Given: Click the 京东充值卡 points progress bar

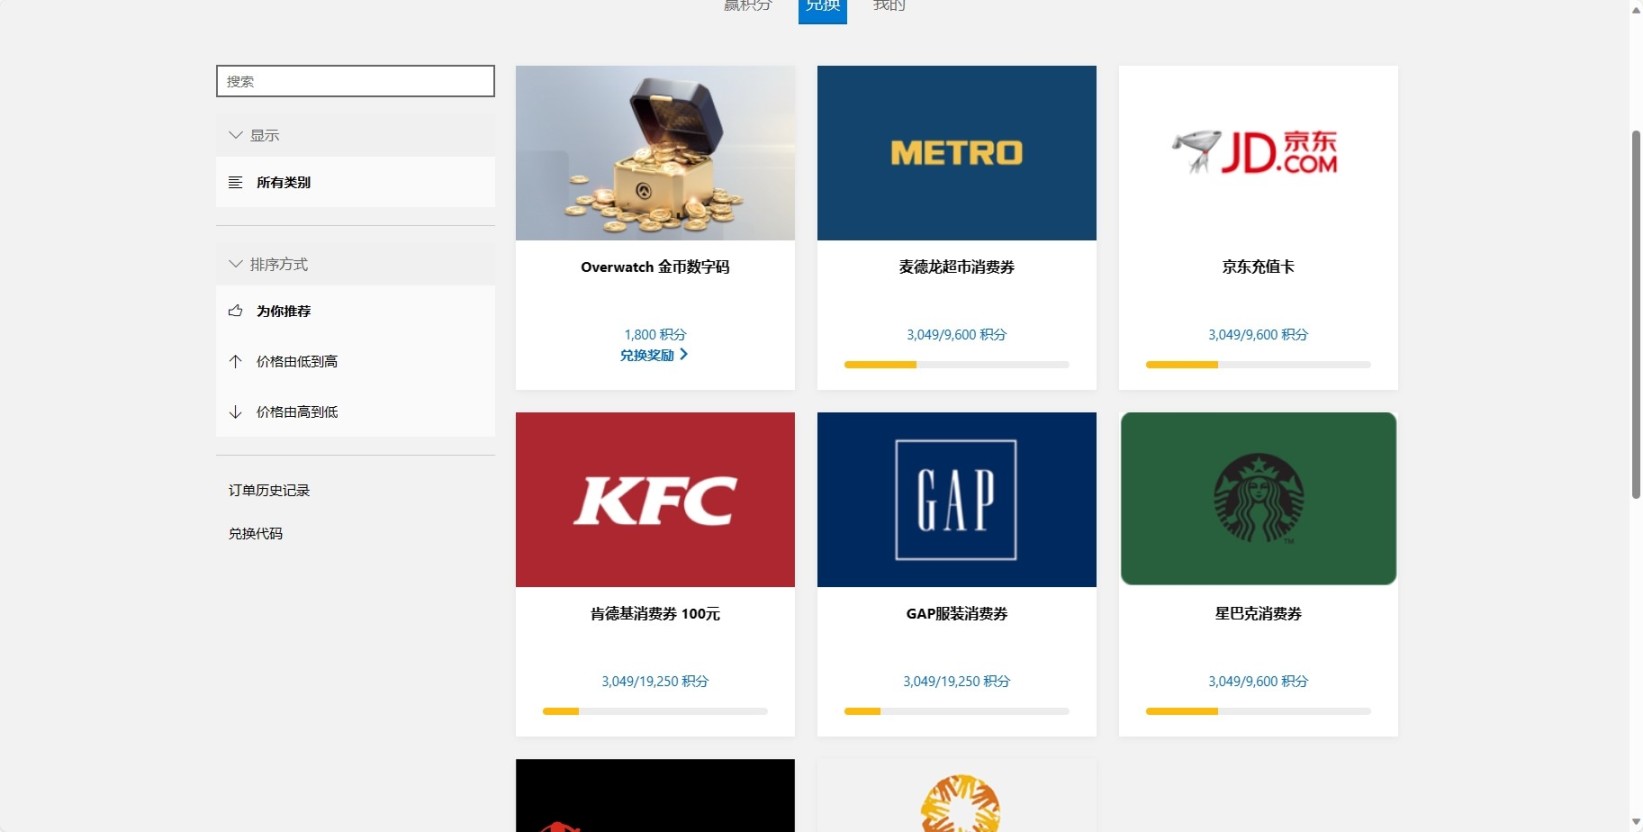Looking at the screenshot, I should (x=1258, y=365).
